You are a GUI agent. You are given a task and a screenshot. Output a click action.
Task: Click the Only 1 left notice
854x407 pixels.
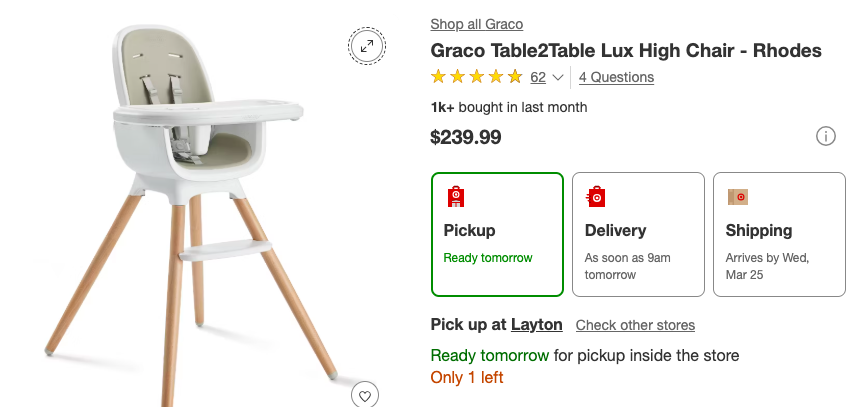(467, 377)
